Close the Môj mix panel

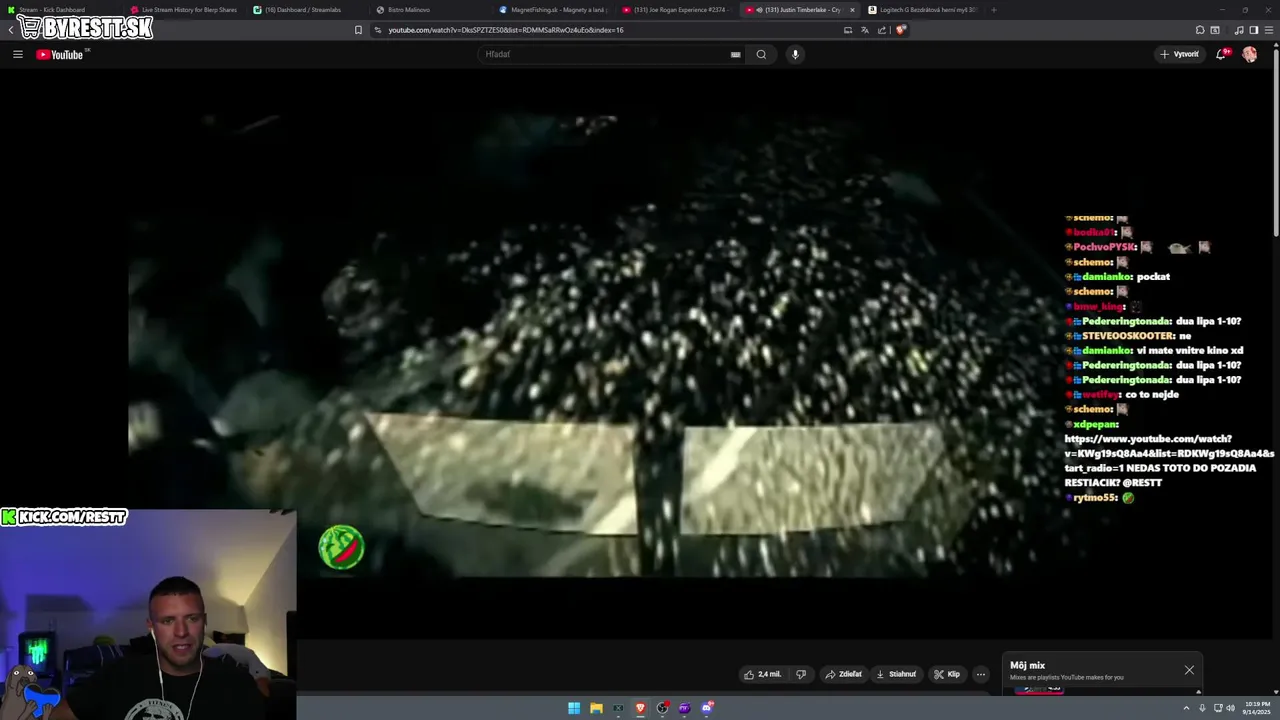pyautogui.click(x=1189, y=670)
